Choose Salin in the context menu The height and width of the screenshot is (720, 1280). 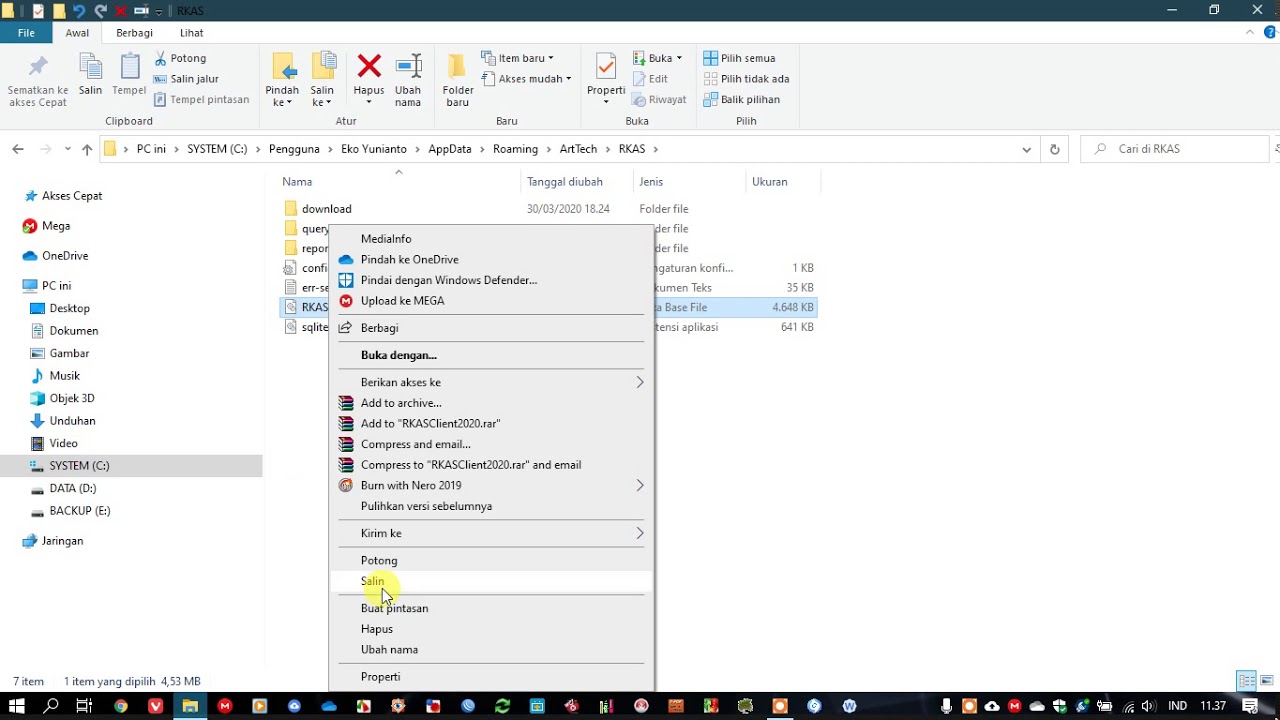coord(491,581)
